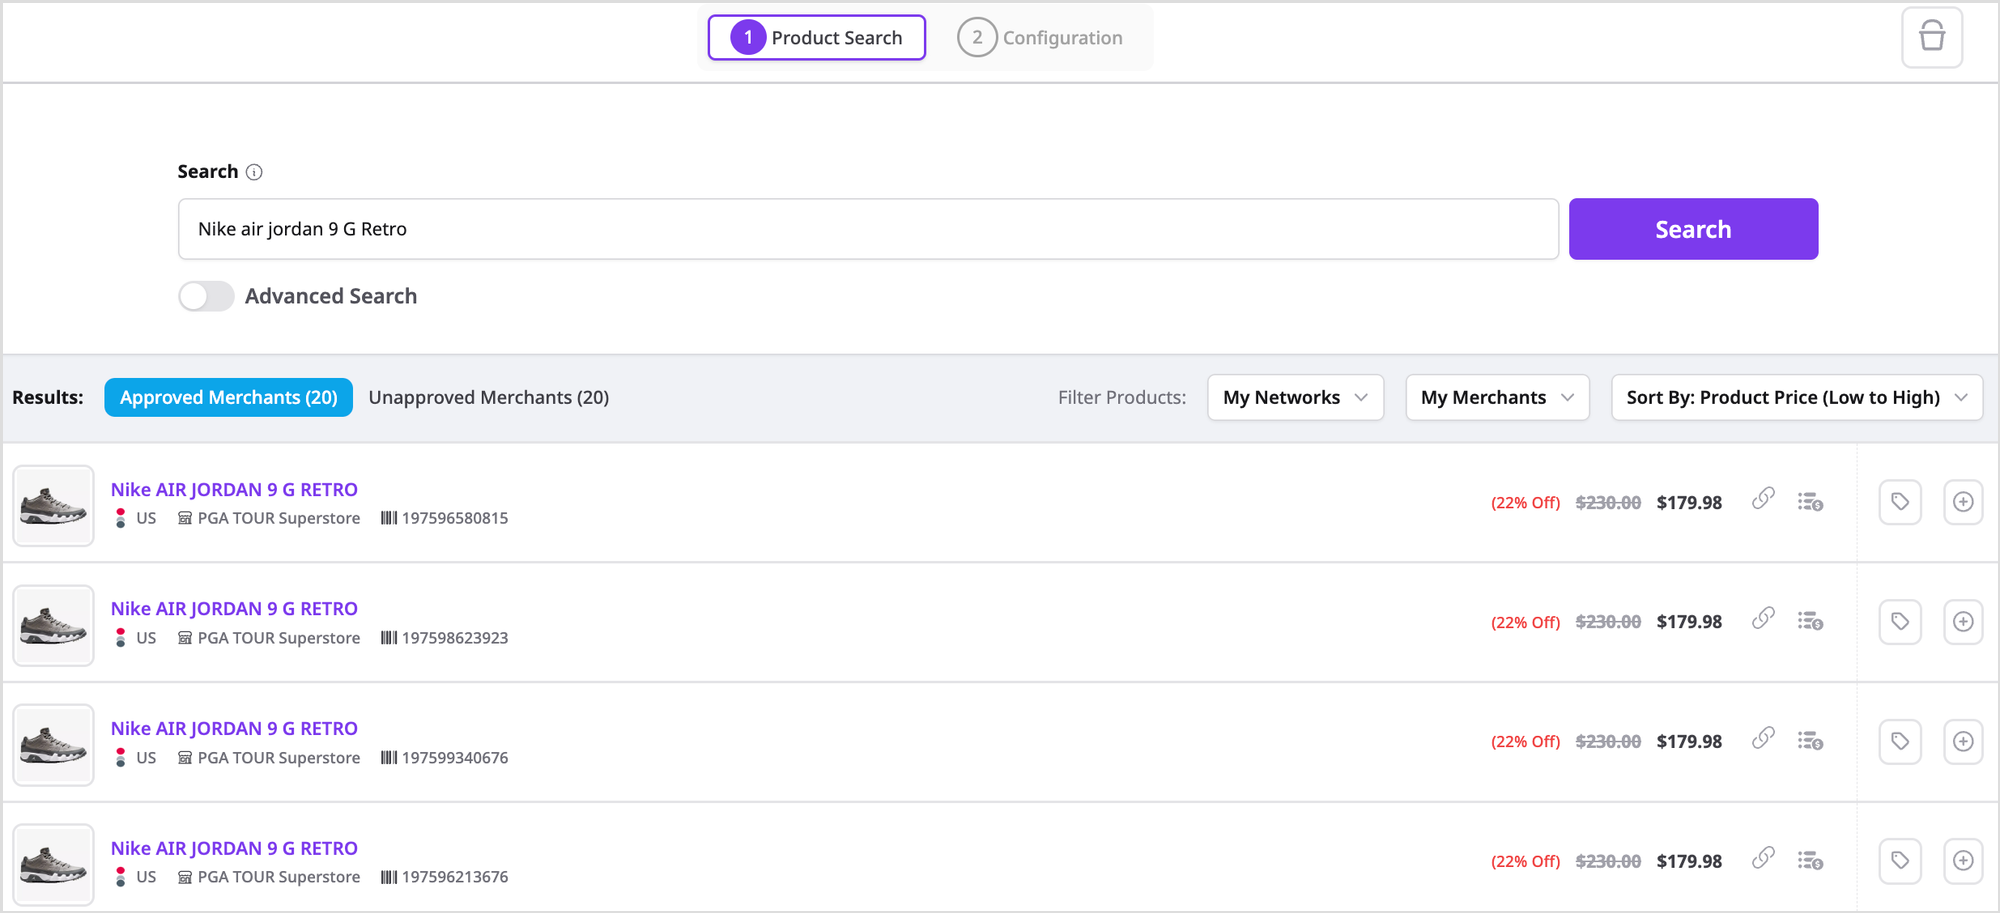Click $179.98 price for product 197599340676
Image resolution: width=2000 pixels, height=913 pixels.
1689,741
